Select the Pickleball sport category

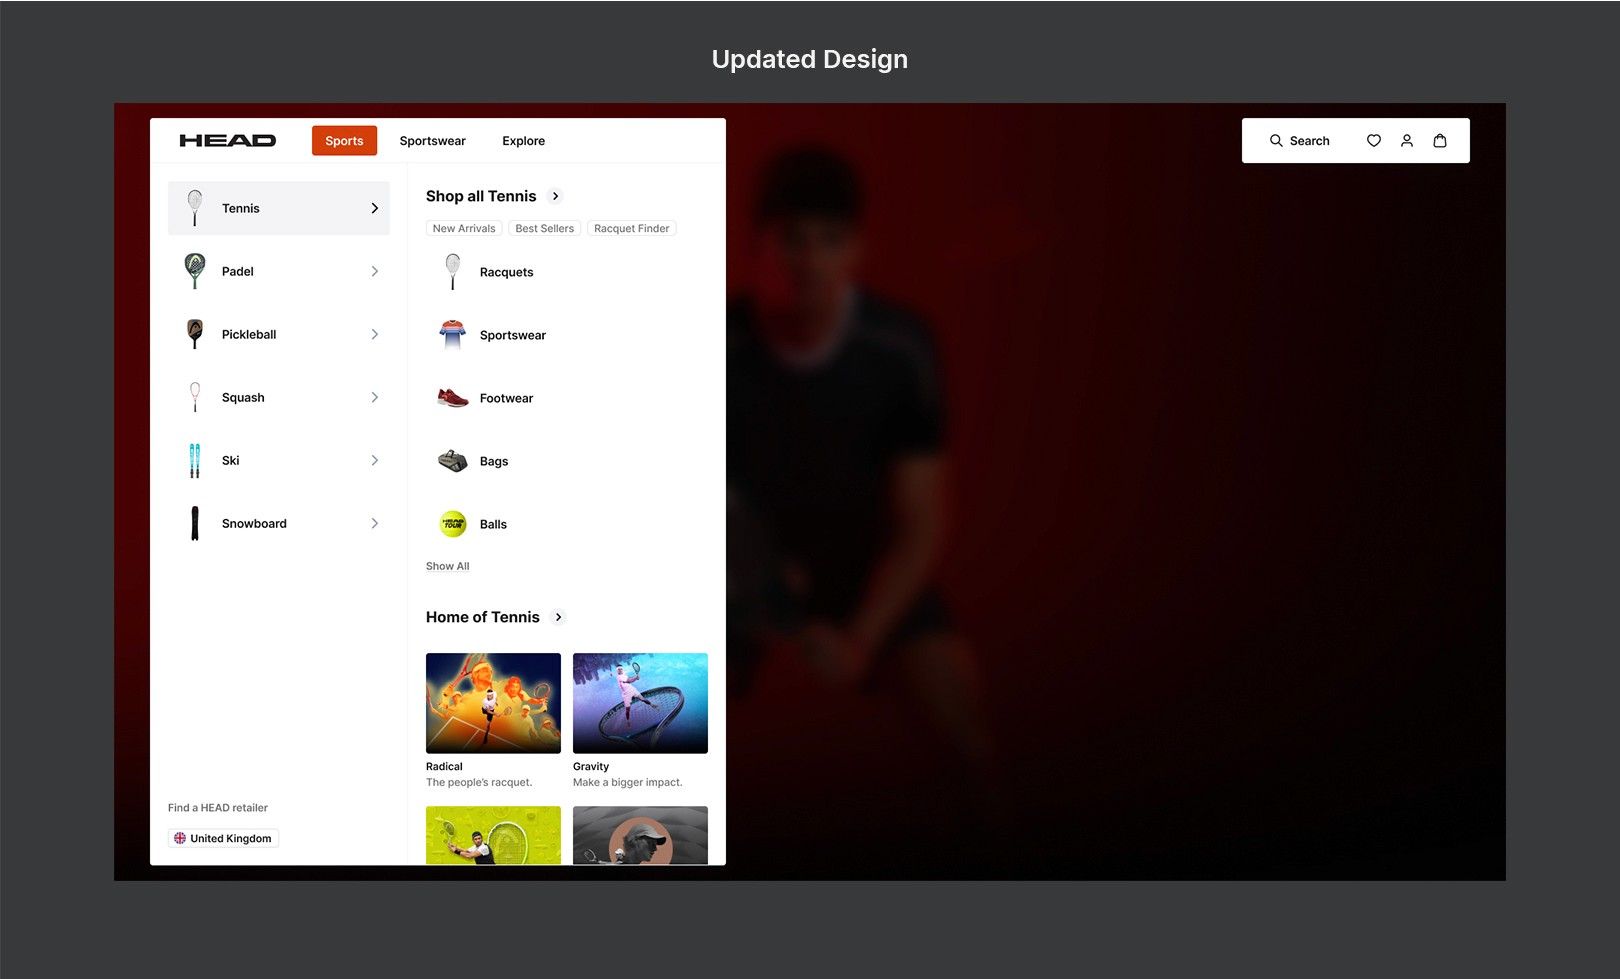pyautogui.click(x=279, y=334)
